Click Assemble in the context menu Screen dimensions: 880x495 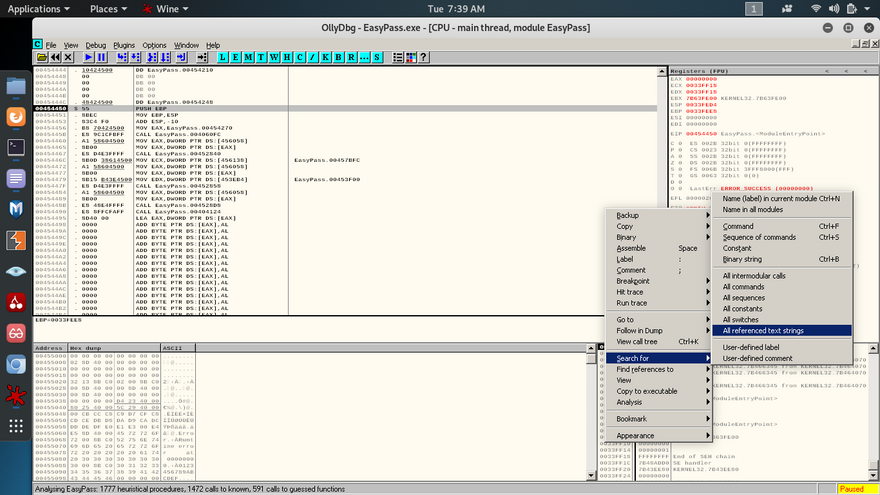click(659, 249)
